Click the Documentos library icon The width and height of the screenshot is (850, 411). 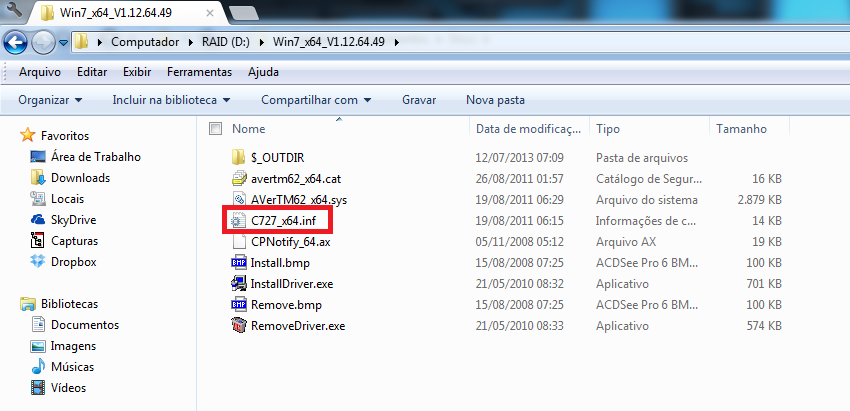[x=38, y=325]
